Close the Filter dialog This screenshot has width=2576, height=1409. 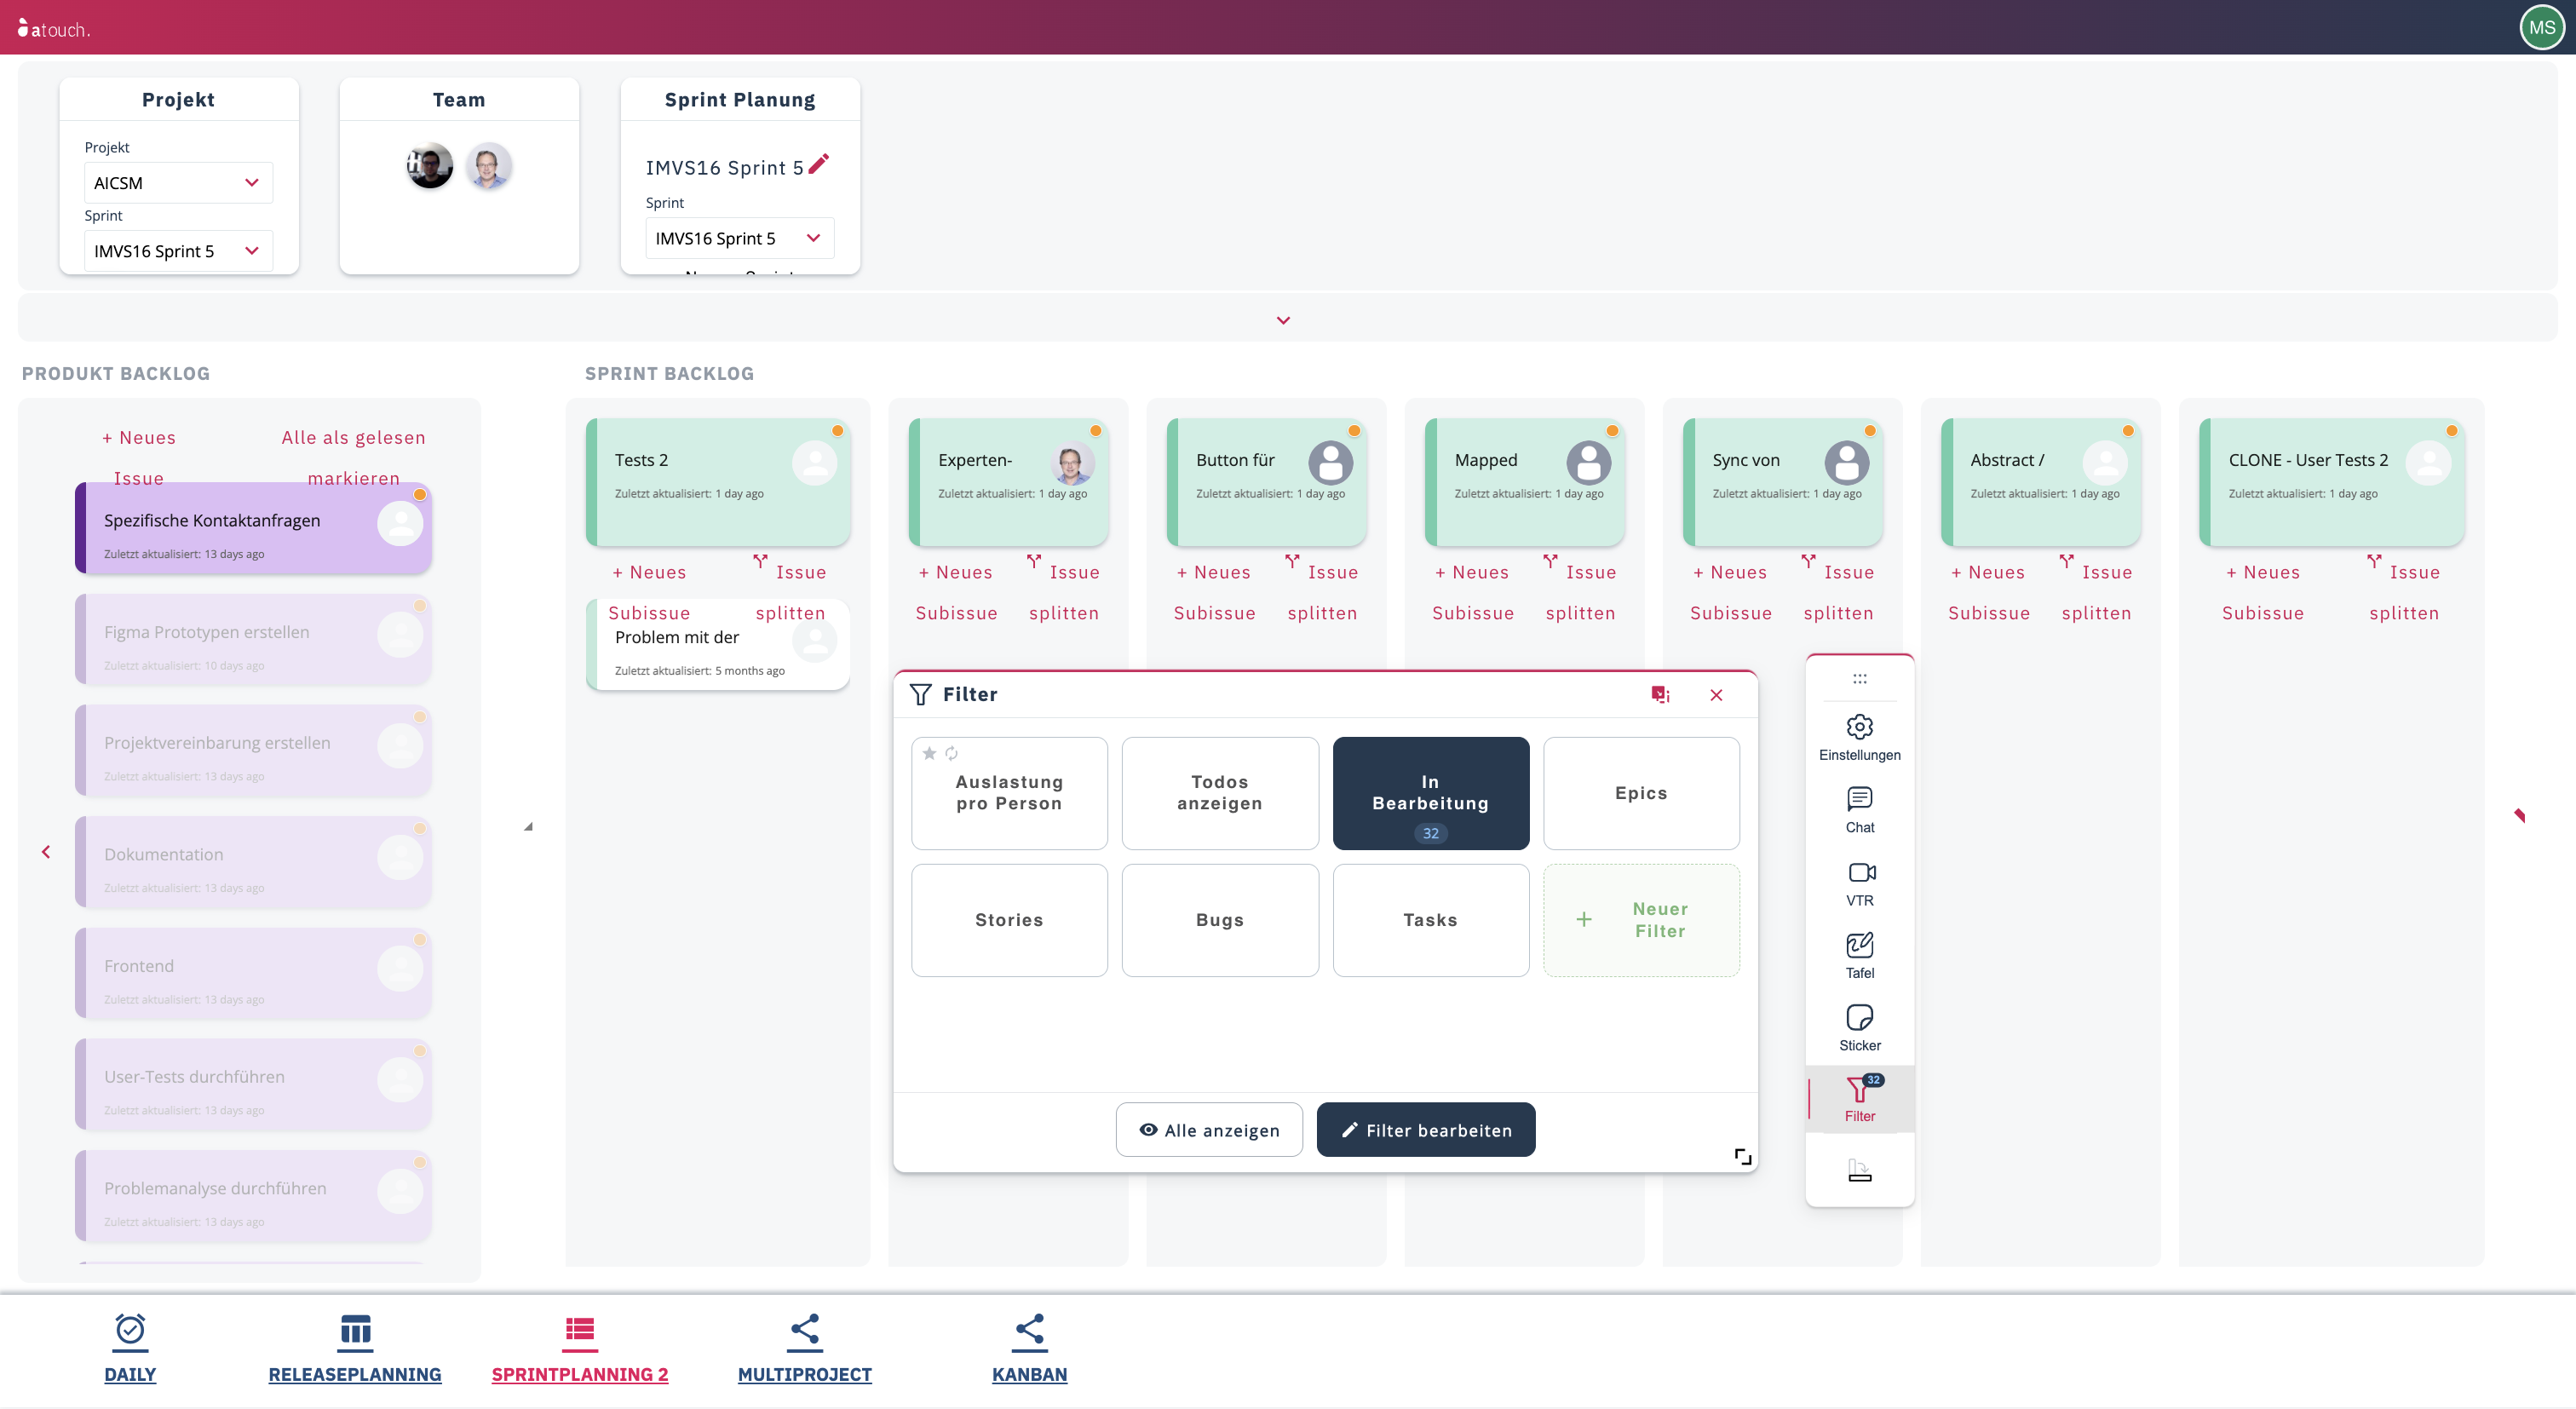(1716, 694)
